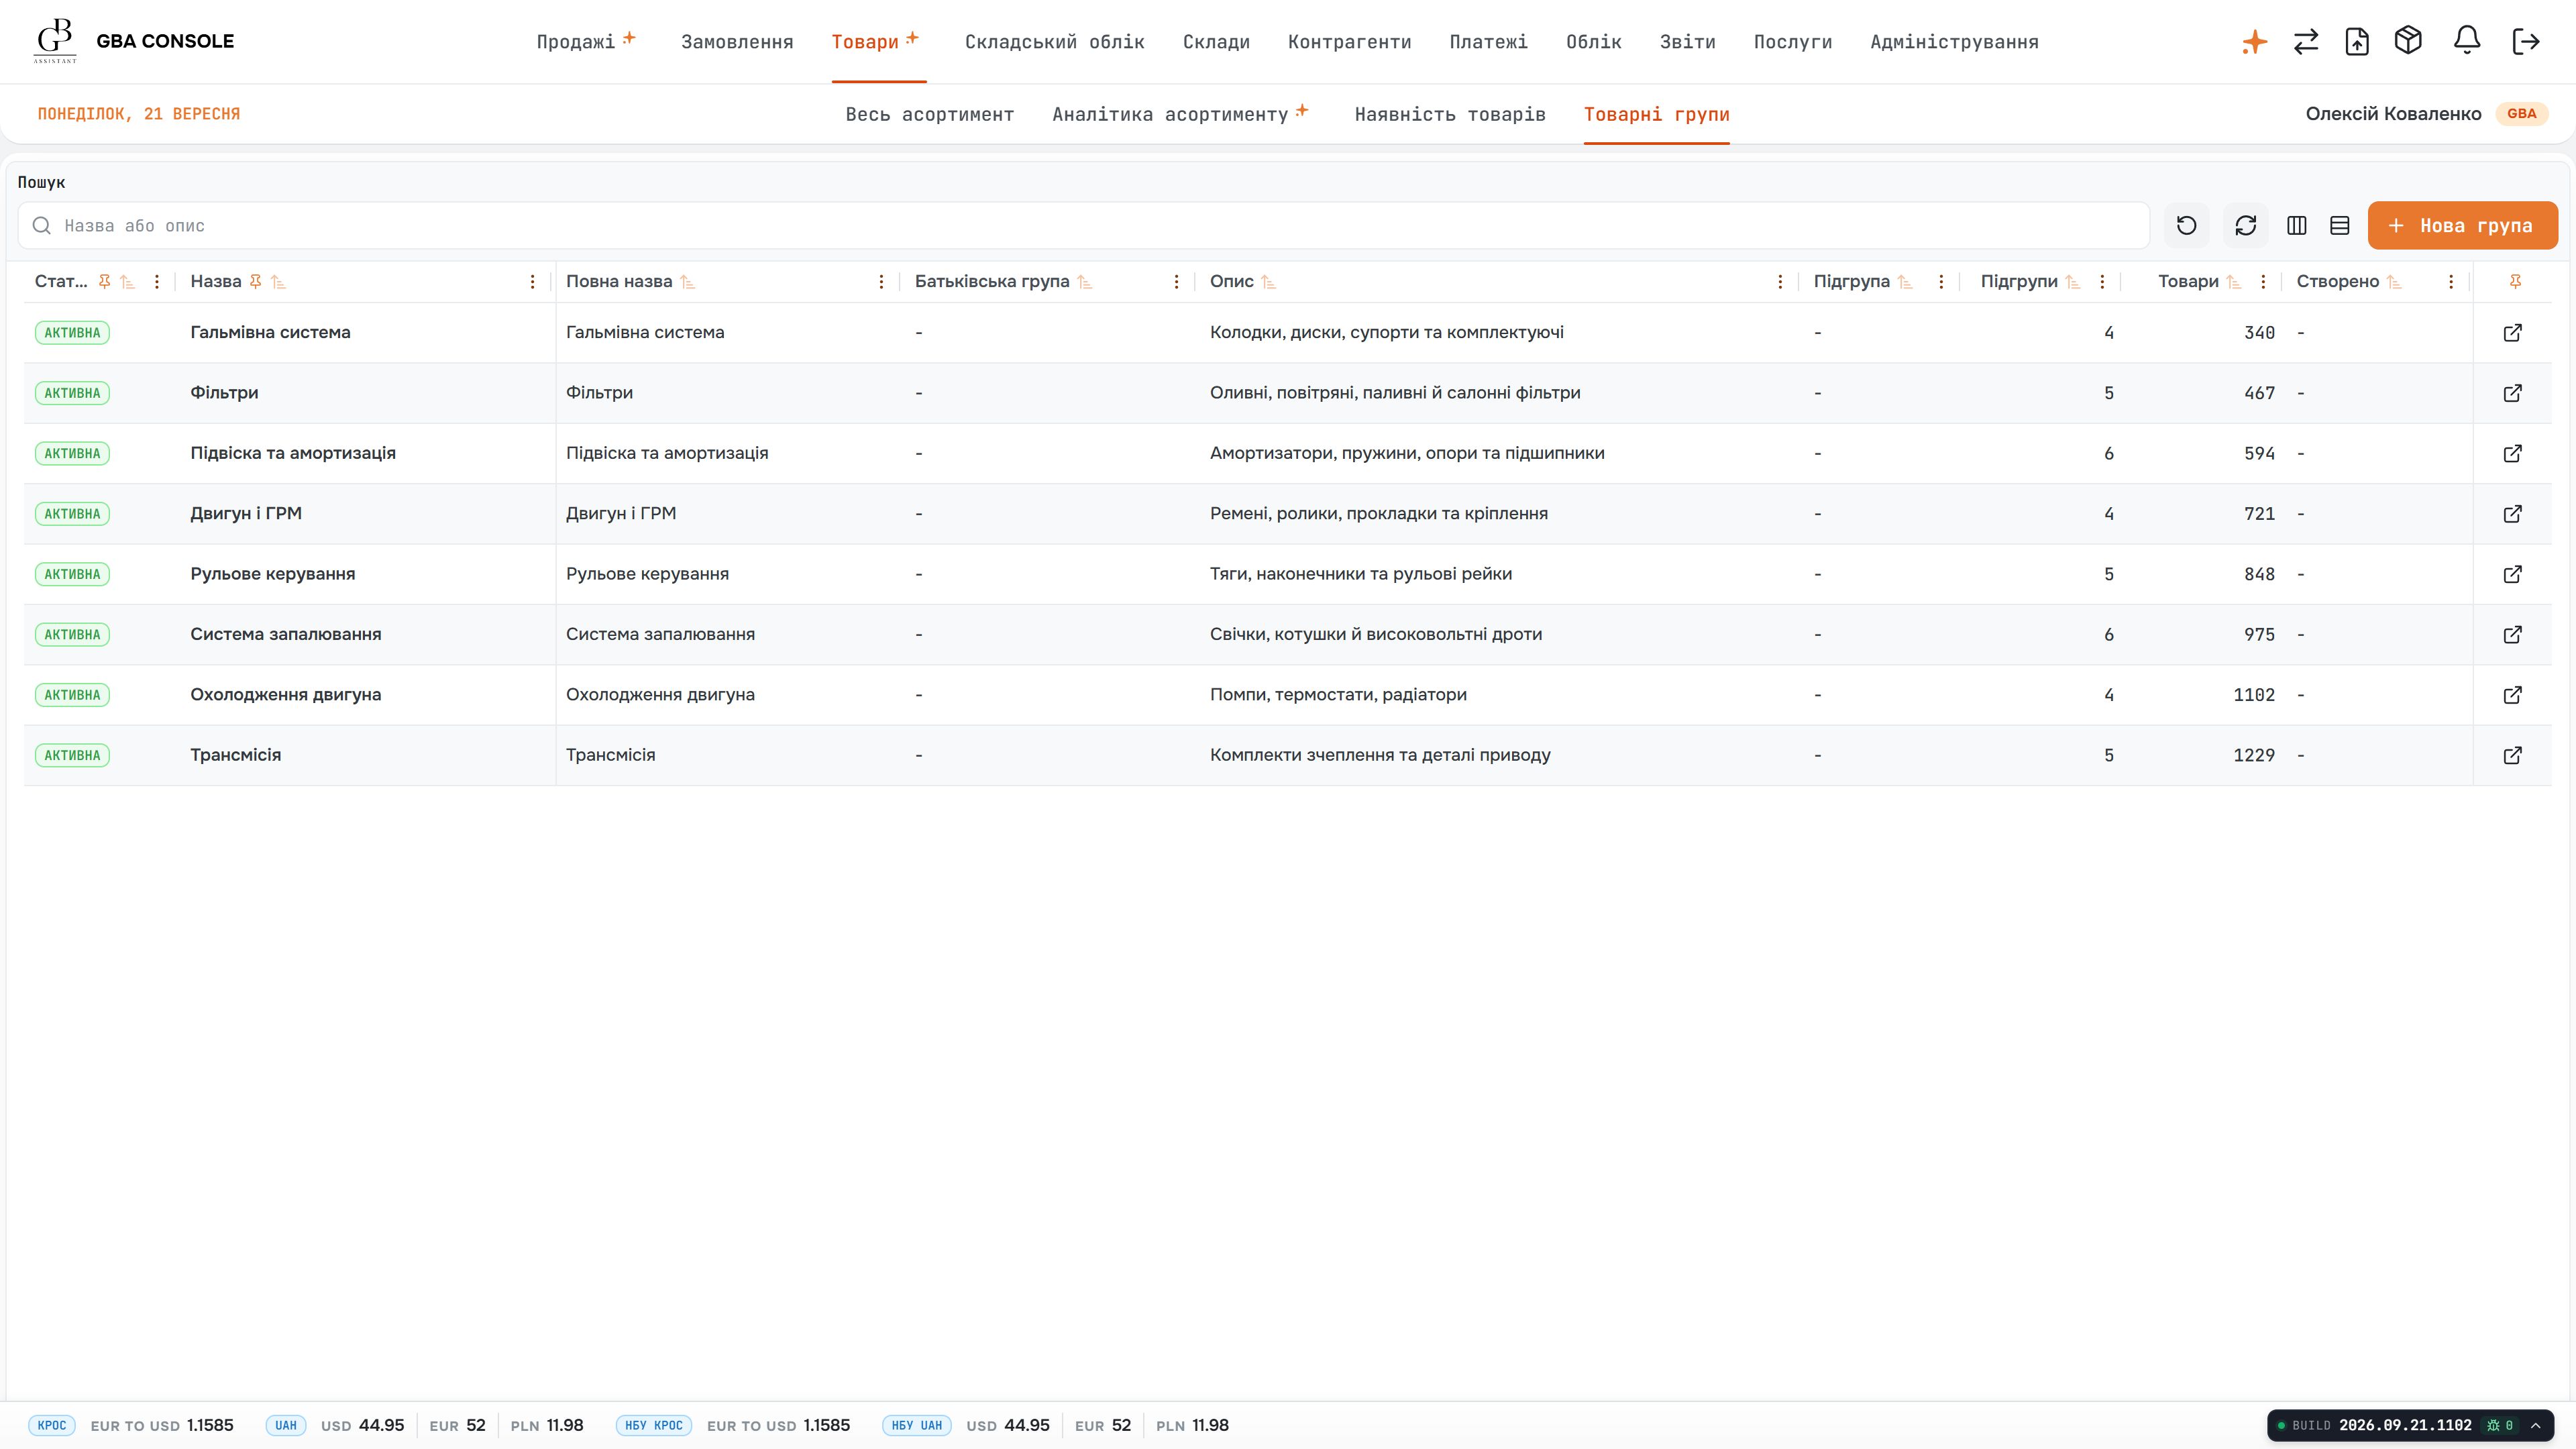
Task: Open the transfer arrows icon in header
Action: click(x=2306, y=42)
